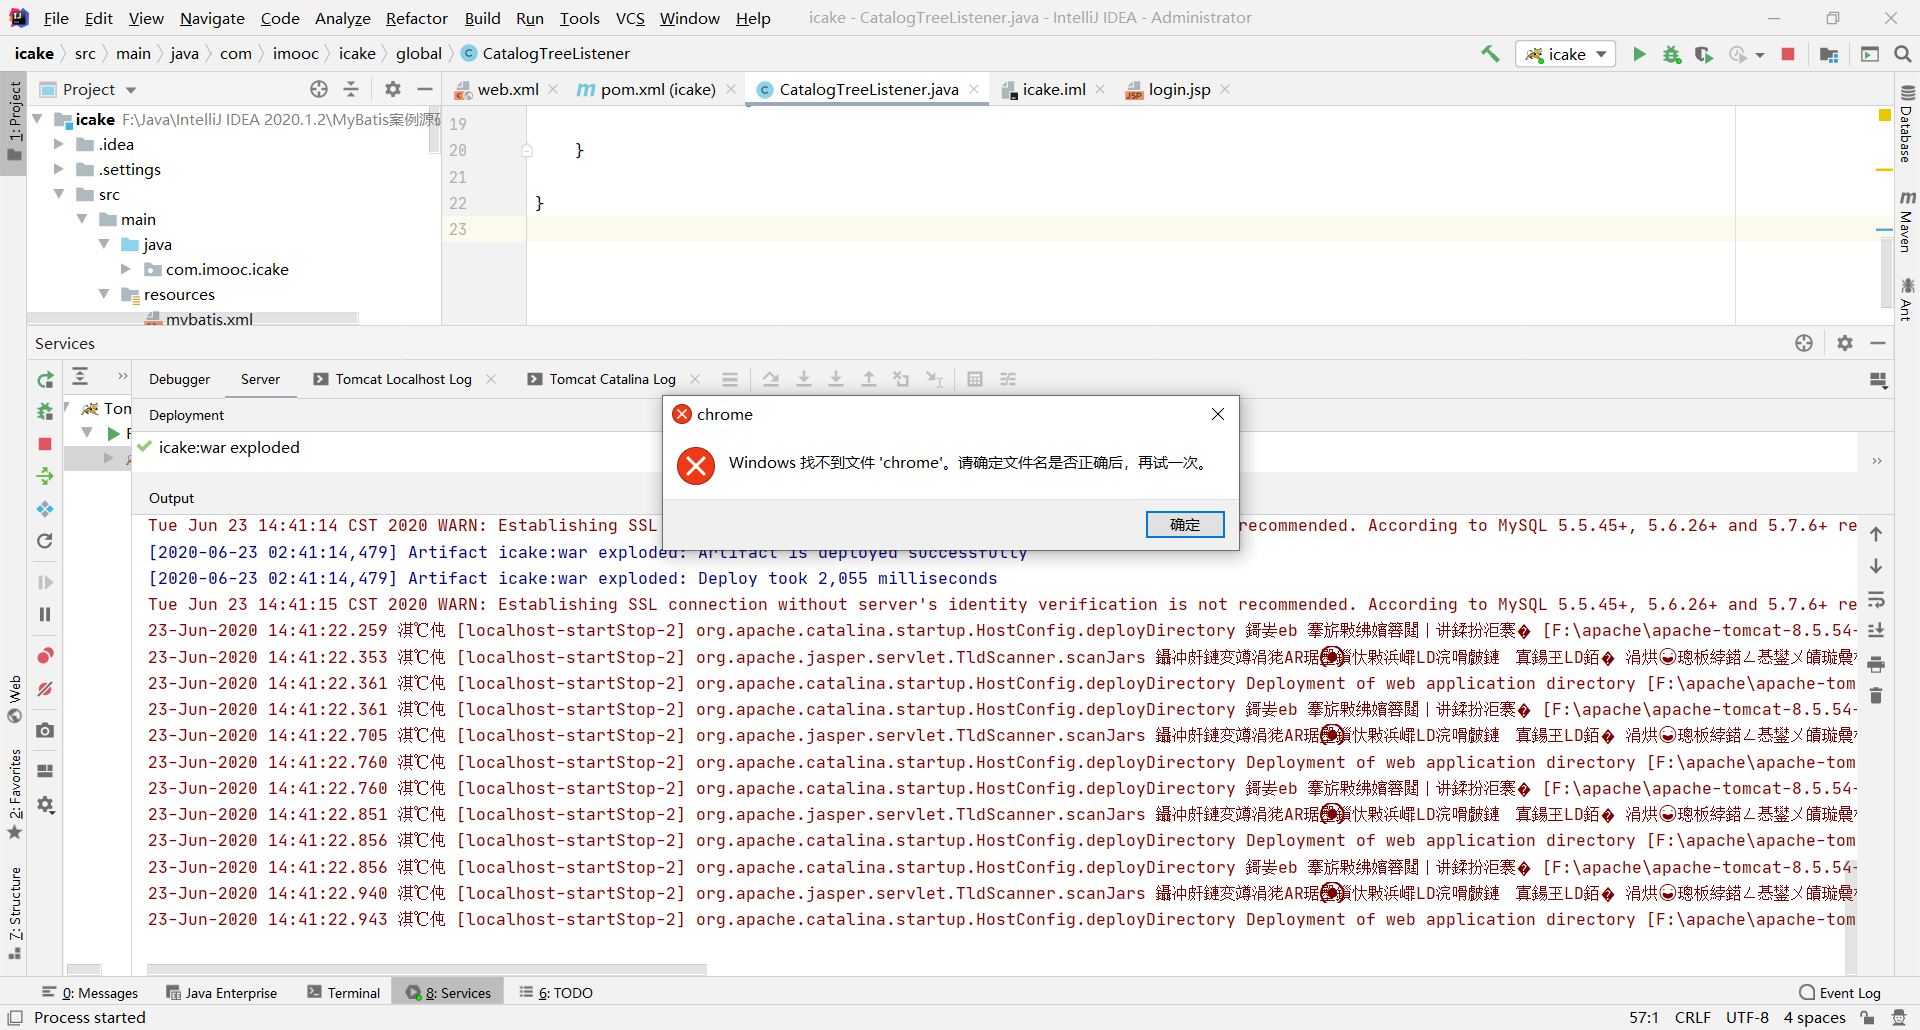
Task: Hide the Project panel with the minus icon
Action: (425, 89)
